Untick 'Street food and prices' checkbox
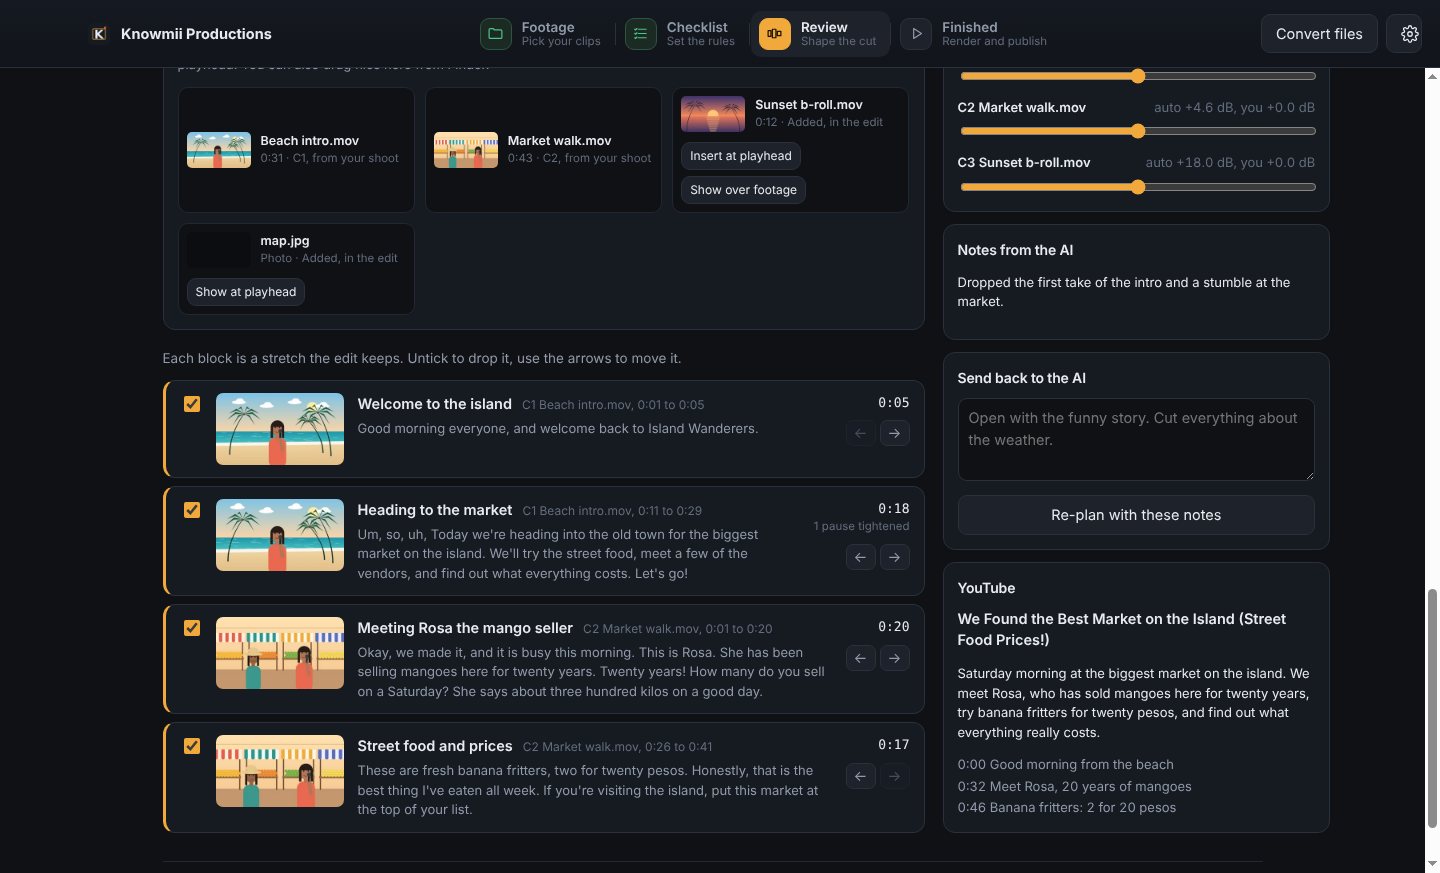The height and width of the screenshot is (873, 1440). click(x=192, y=746)
